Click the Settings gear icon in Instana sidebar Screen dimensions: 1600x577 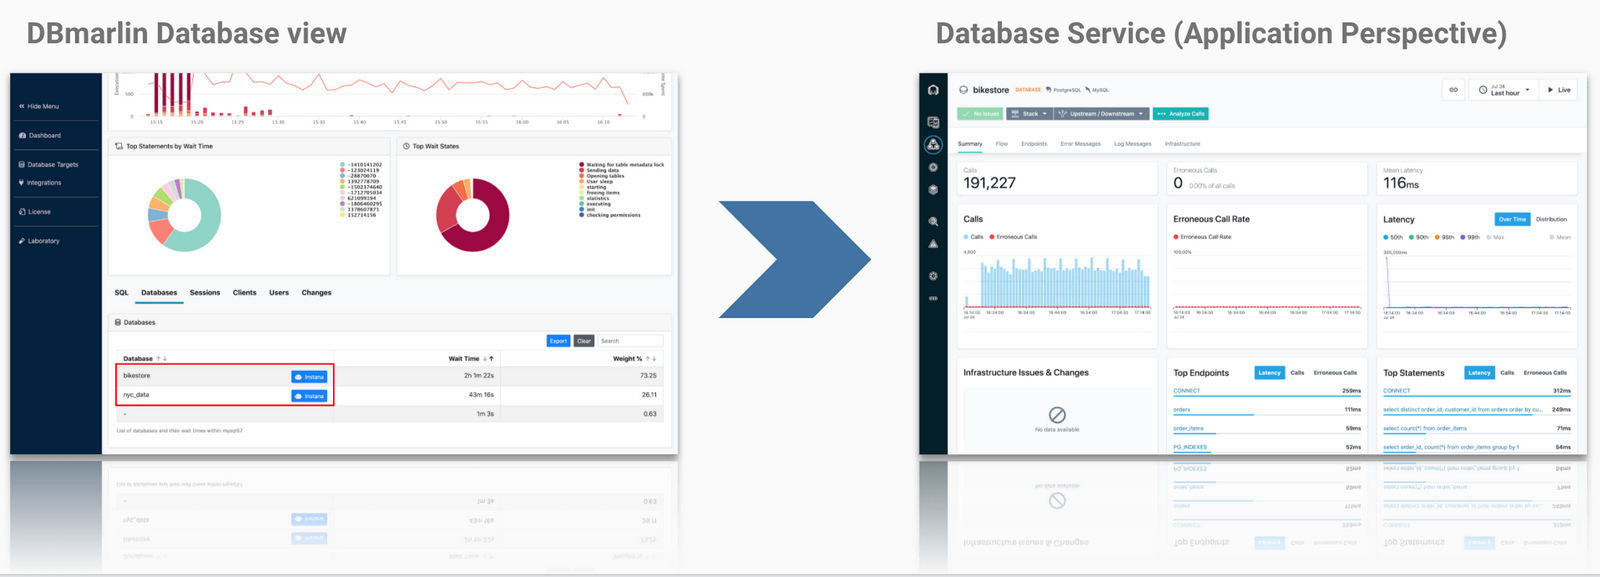[x=933, y=276]
